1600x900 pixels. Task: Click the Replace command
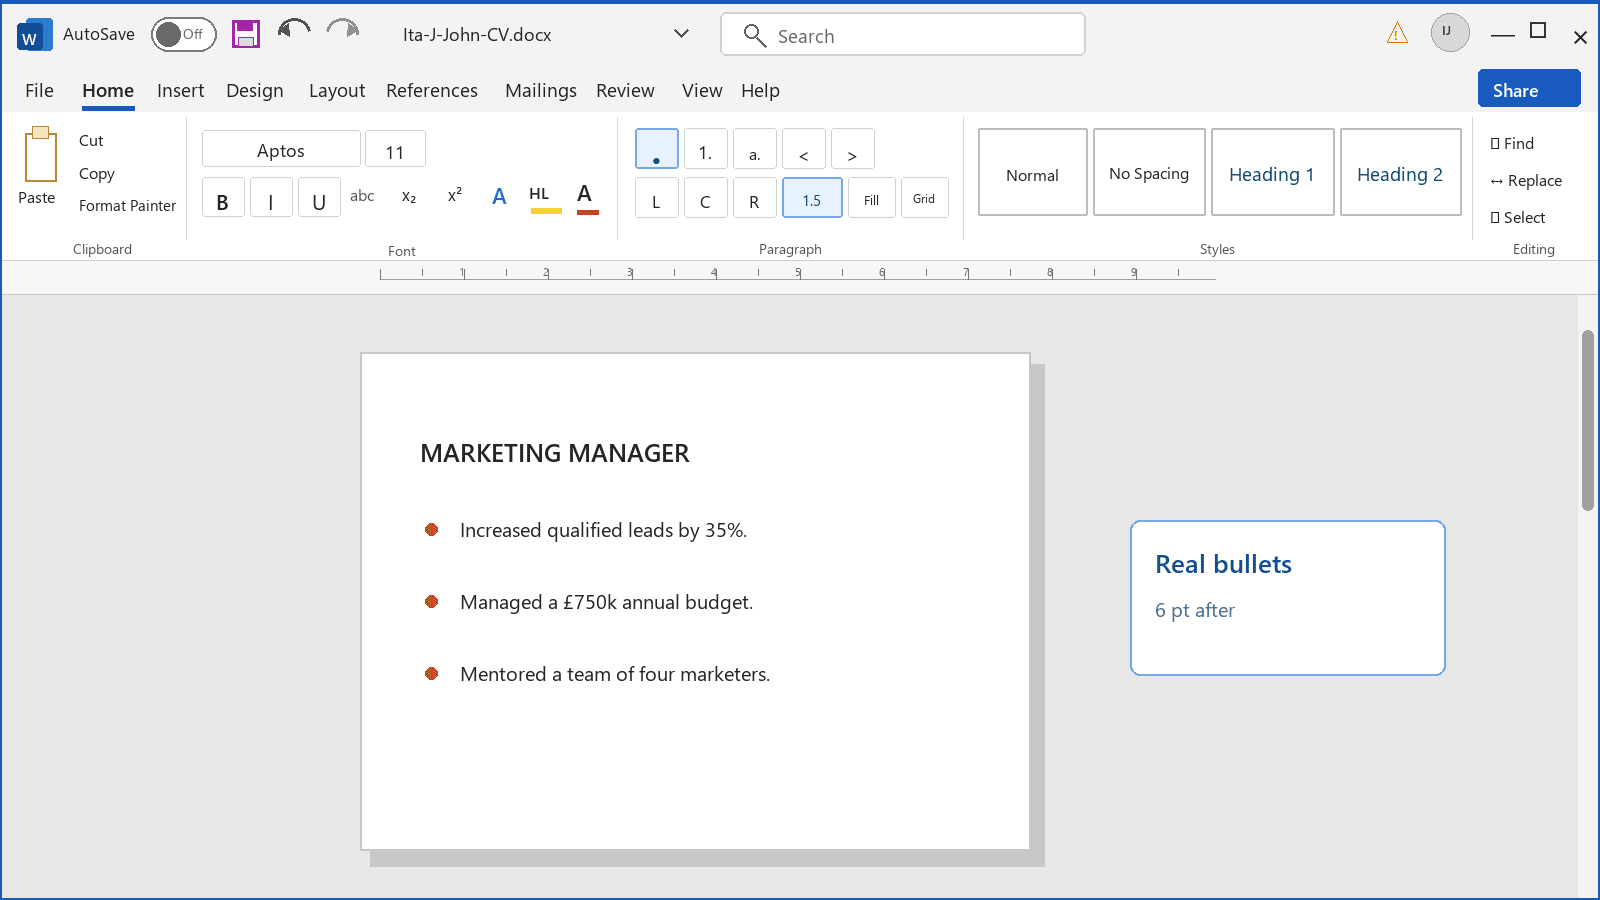pyautogui.click(x=1526, y=180)
